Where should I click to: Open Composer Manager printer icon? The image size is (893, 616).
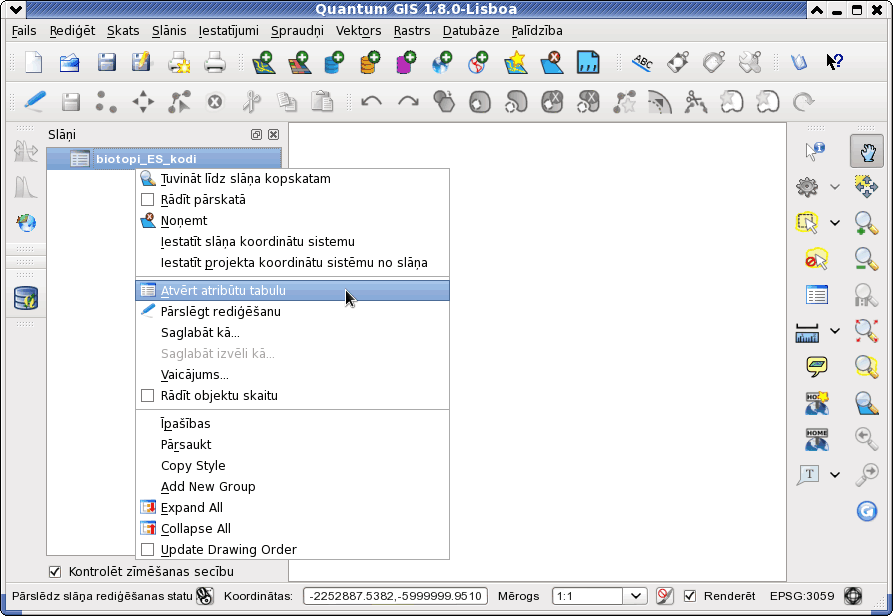click(x=215, y=62)
